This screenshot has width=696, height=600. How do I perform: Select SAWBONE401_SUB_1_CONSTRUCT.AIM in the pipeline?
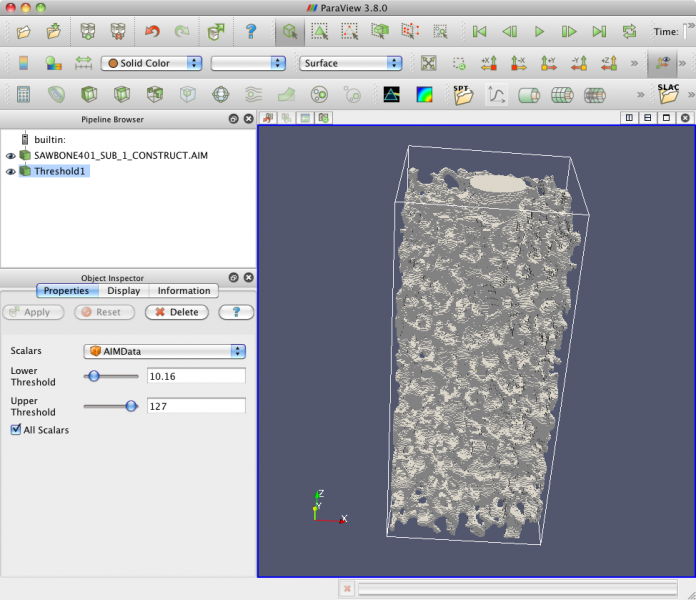[x=121, y=155]
